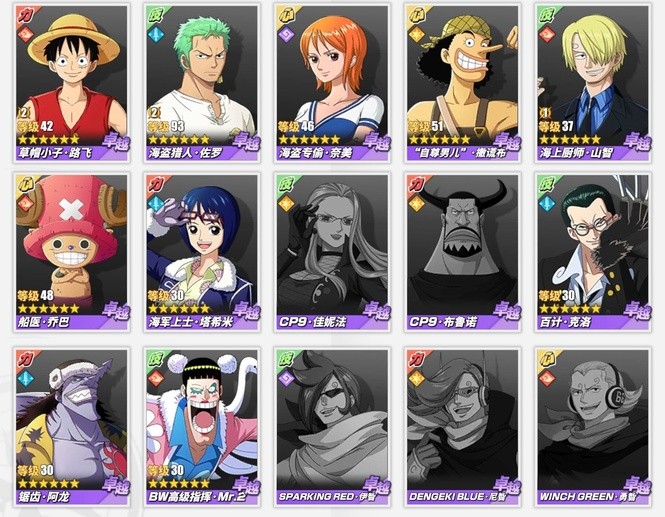Image resolution: width=665 pixels, height=517 pixels.
Task: Click the blue sword type icon on Zoro card
Action: 155,34
